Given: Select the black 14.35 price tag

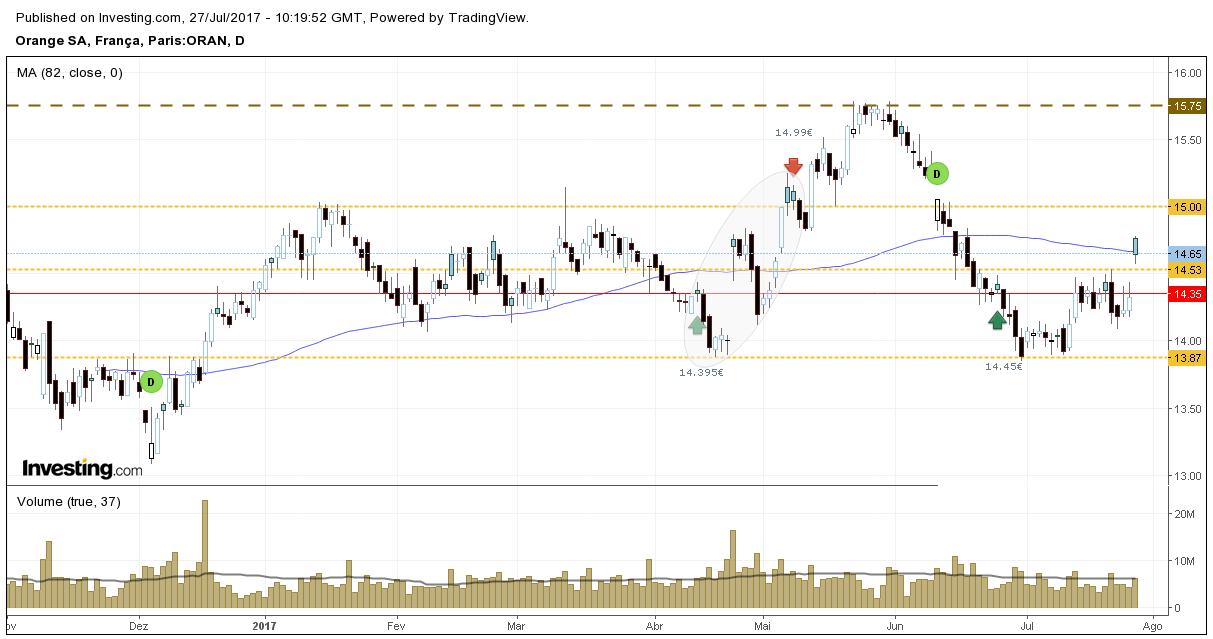Looking at the screenshot, I should (1185, 294).
